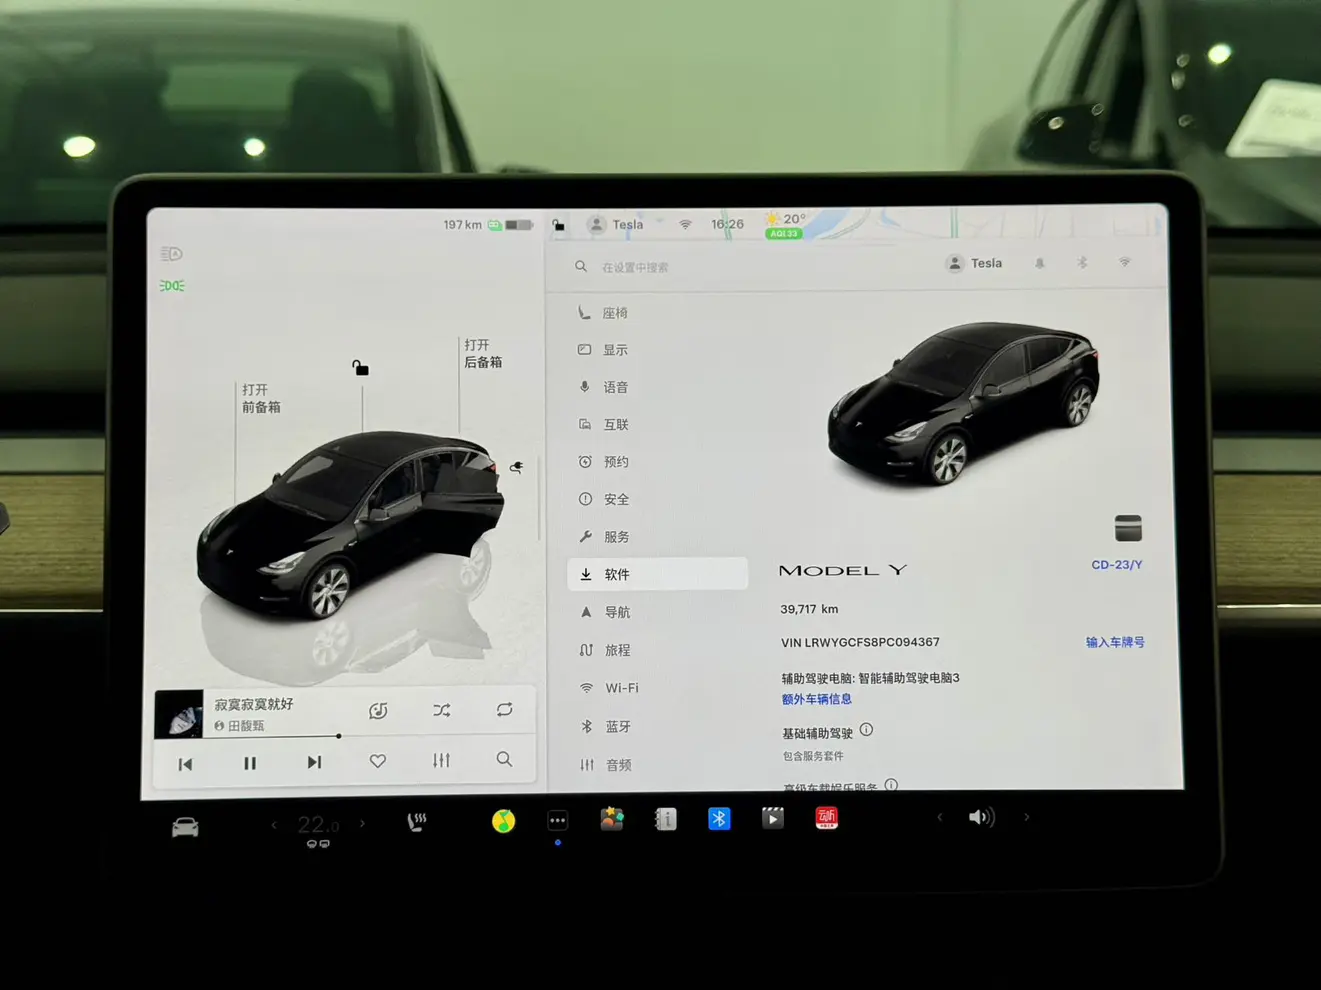The width and height of the screenshot is (1321, 990).
Task: Tap the volume speaker icon
Action: tap(981, 817)
